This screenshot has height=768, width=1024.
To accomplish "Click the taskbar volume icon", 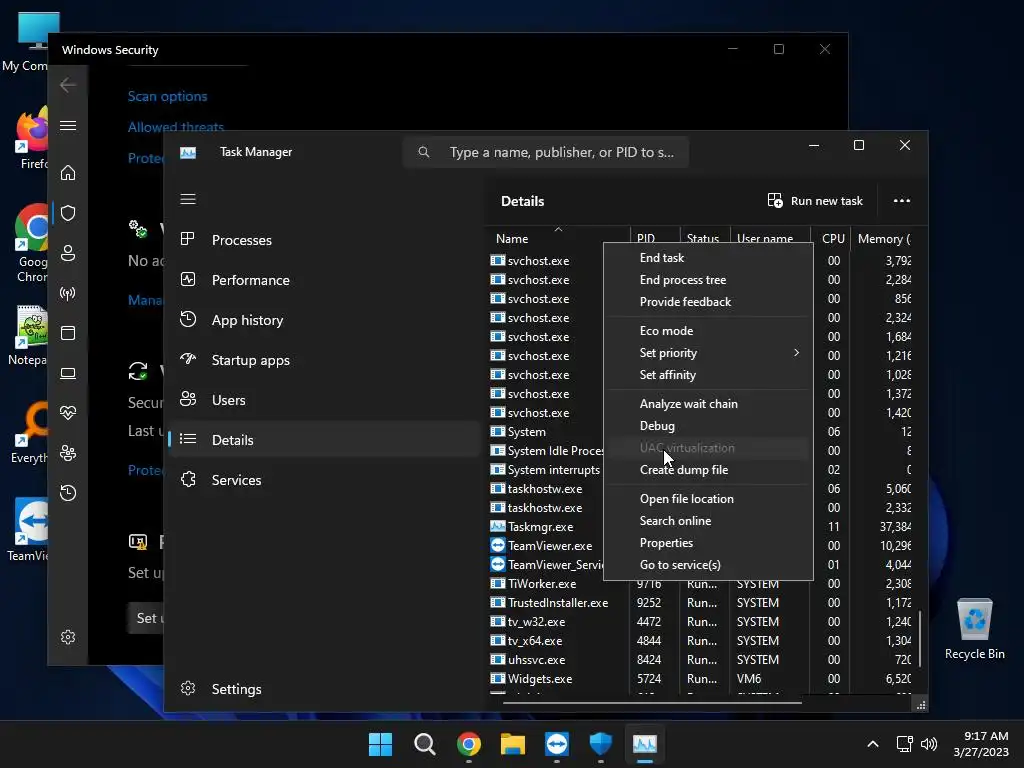I will pos(929,744).
